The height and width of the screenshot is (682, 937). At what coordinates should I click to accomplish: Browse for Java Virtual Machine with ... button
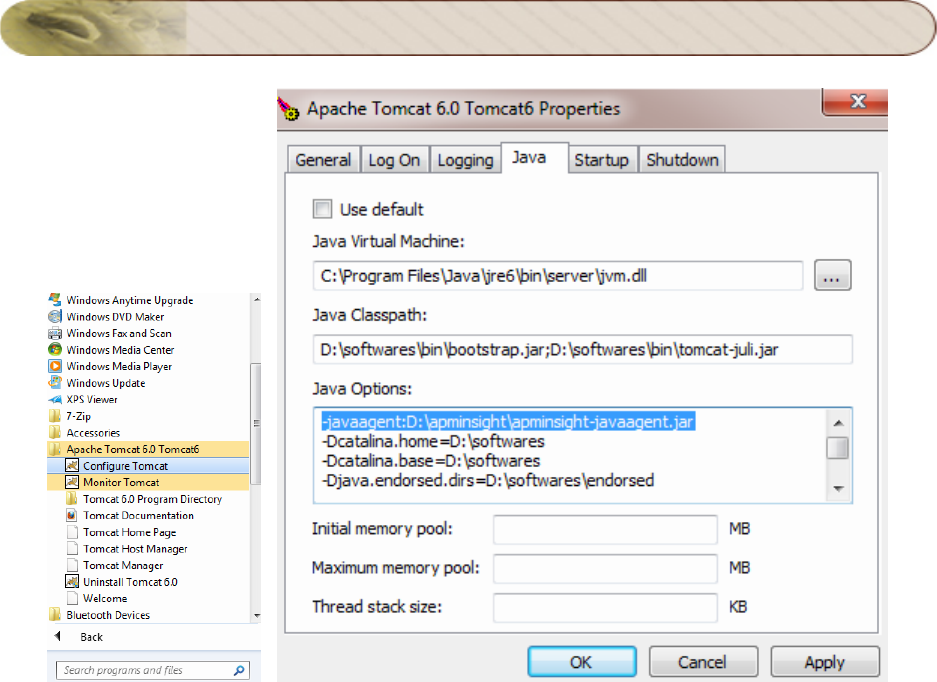pyautogui.click(x=832, y=276)
